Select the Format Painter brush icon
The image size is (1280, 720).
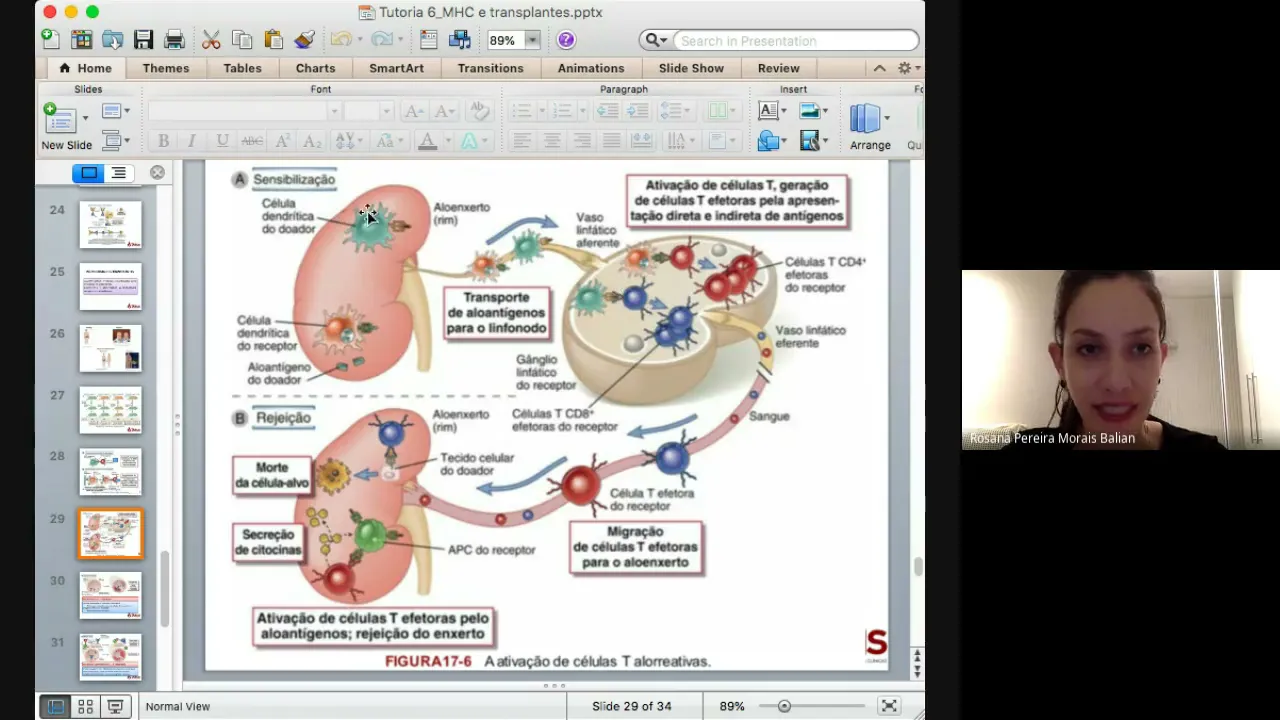(x=304, y=40)
